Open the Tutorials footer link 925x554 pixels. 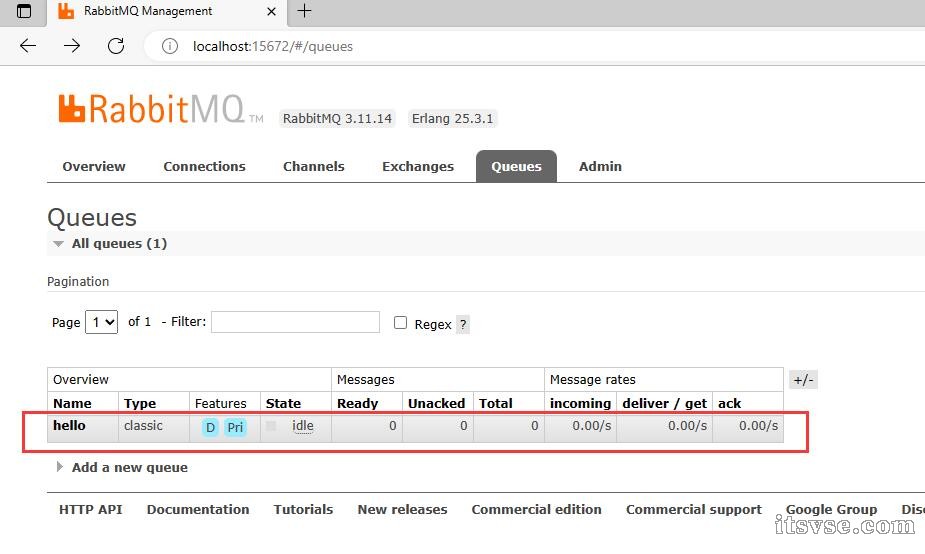click(x=303, y=509)
